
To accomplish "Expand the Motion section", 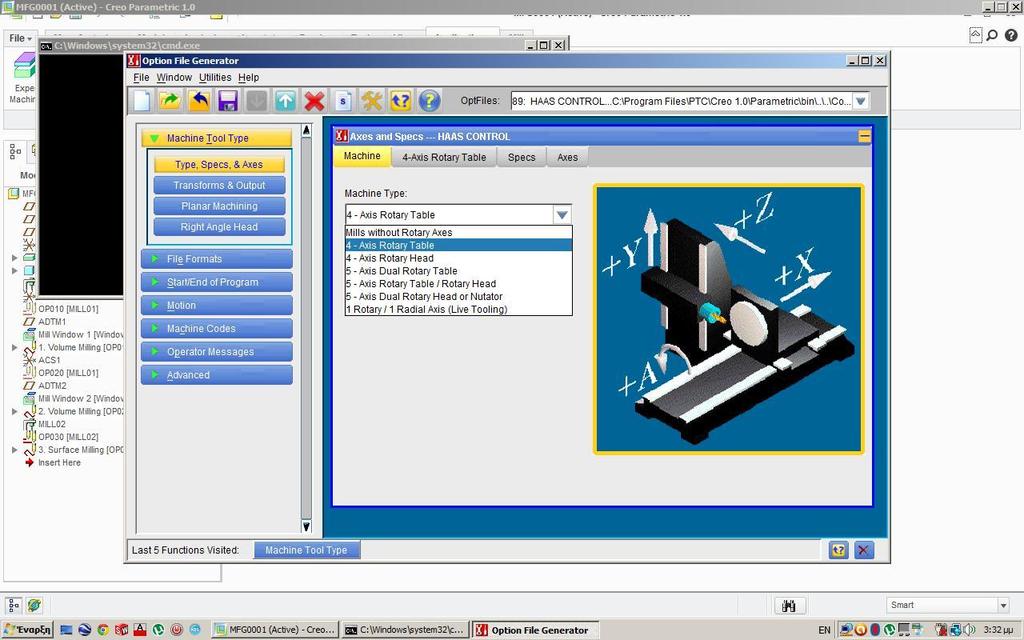I will [217, 305].
